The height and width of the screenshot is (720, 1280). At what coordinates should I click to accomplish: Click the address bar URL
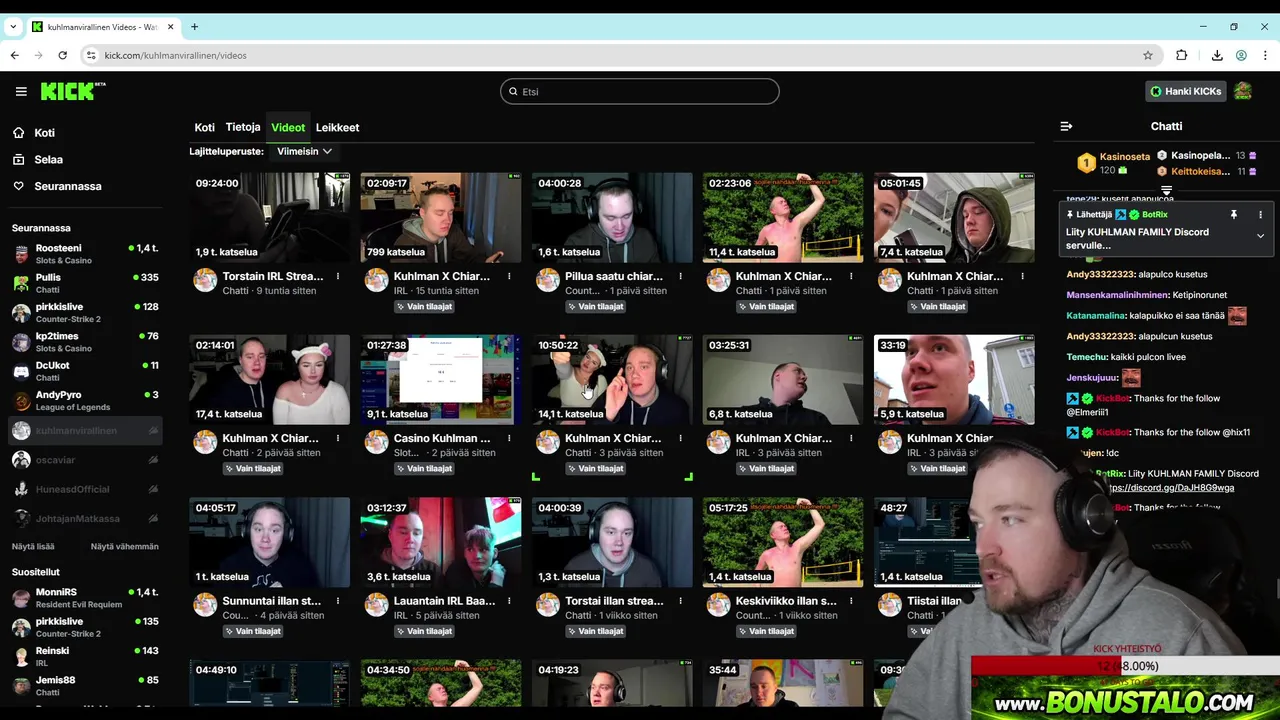(176, 55)
